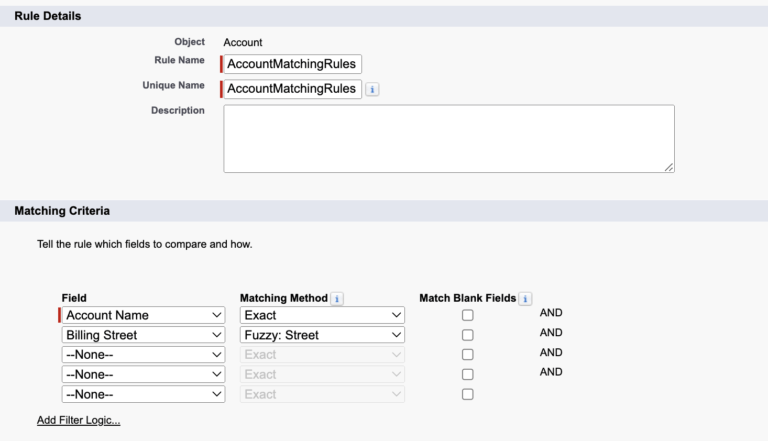
Task: Focus the Unique Name input field
Action: pos(291,88)
